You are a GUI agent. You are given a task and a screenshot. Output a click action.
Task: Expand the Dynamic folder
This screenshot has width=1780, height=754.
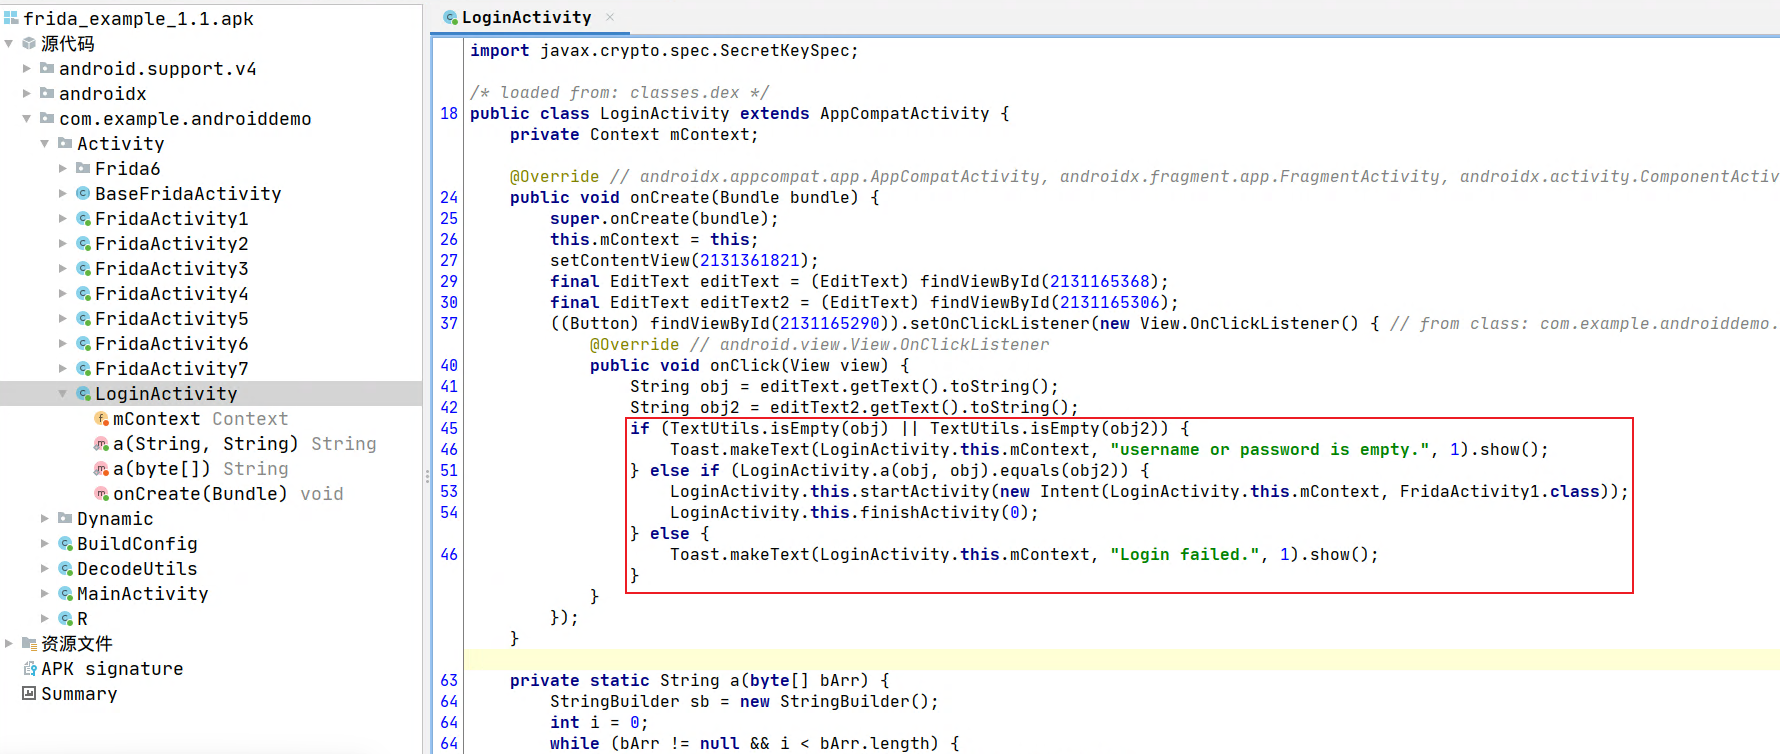pyautogui.click(x=45, y=518)
